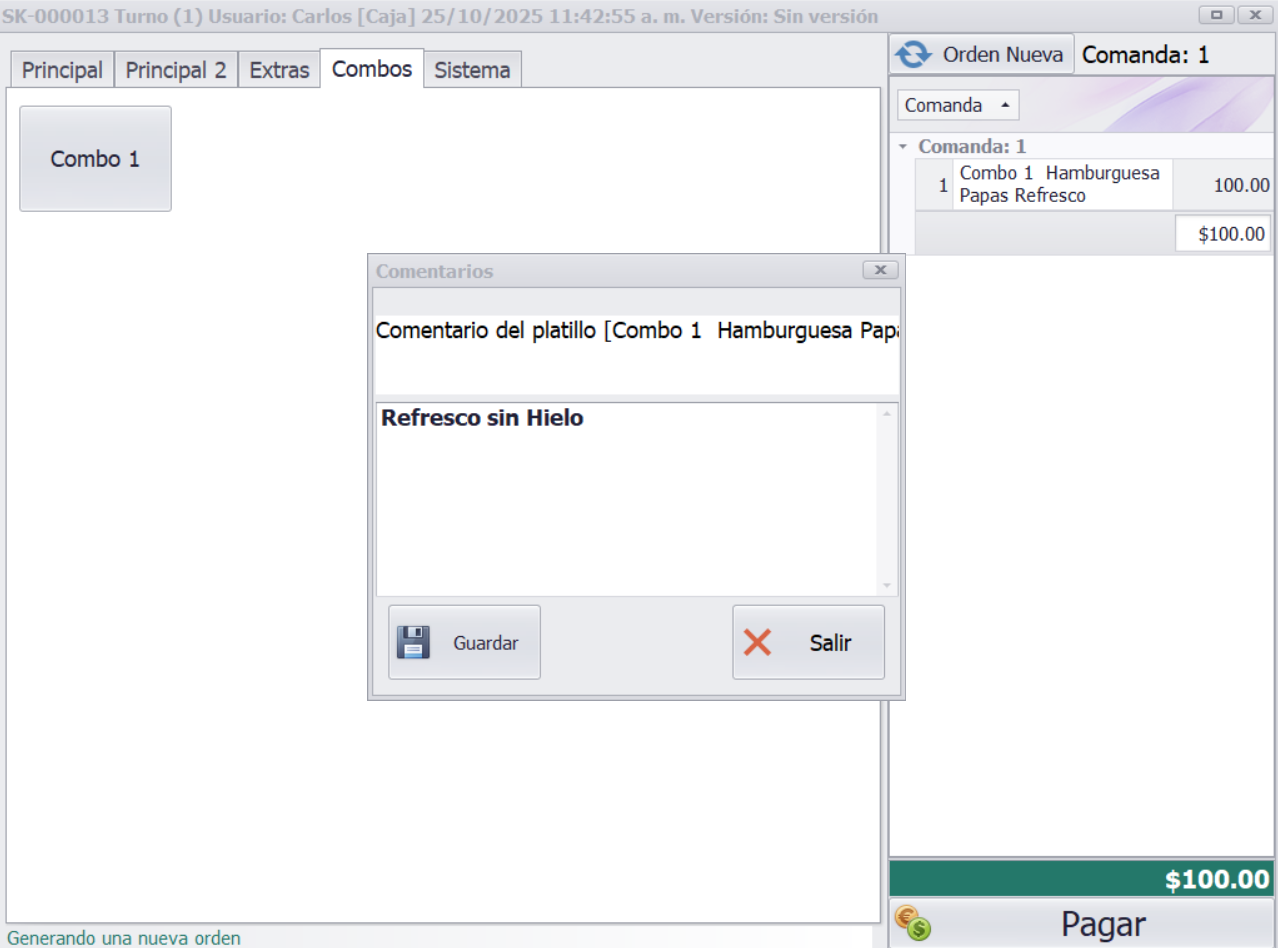
Task: Go to the Sistema tab
Action: (472, 70)
